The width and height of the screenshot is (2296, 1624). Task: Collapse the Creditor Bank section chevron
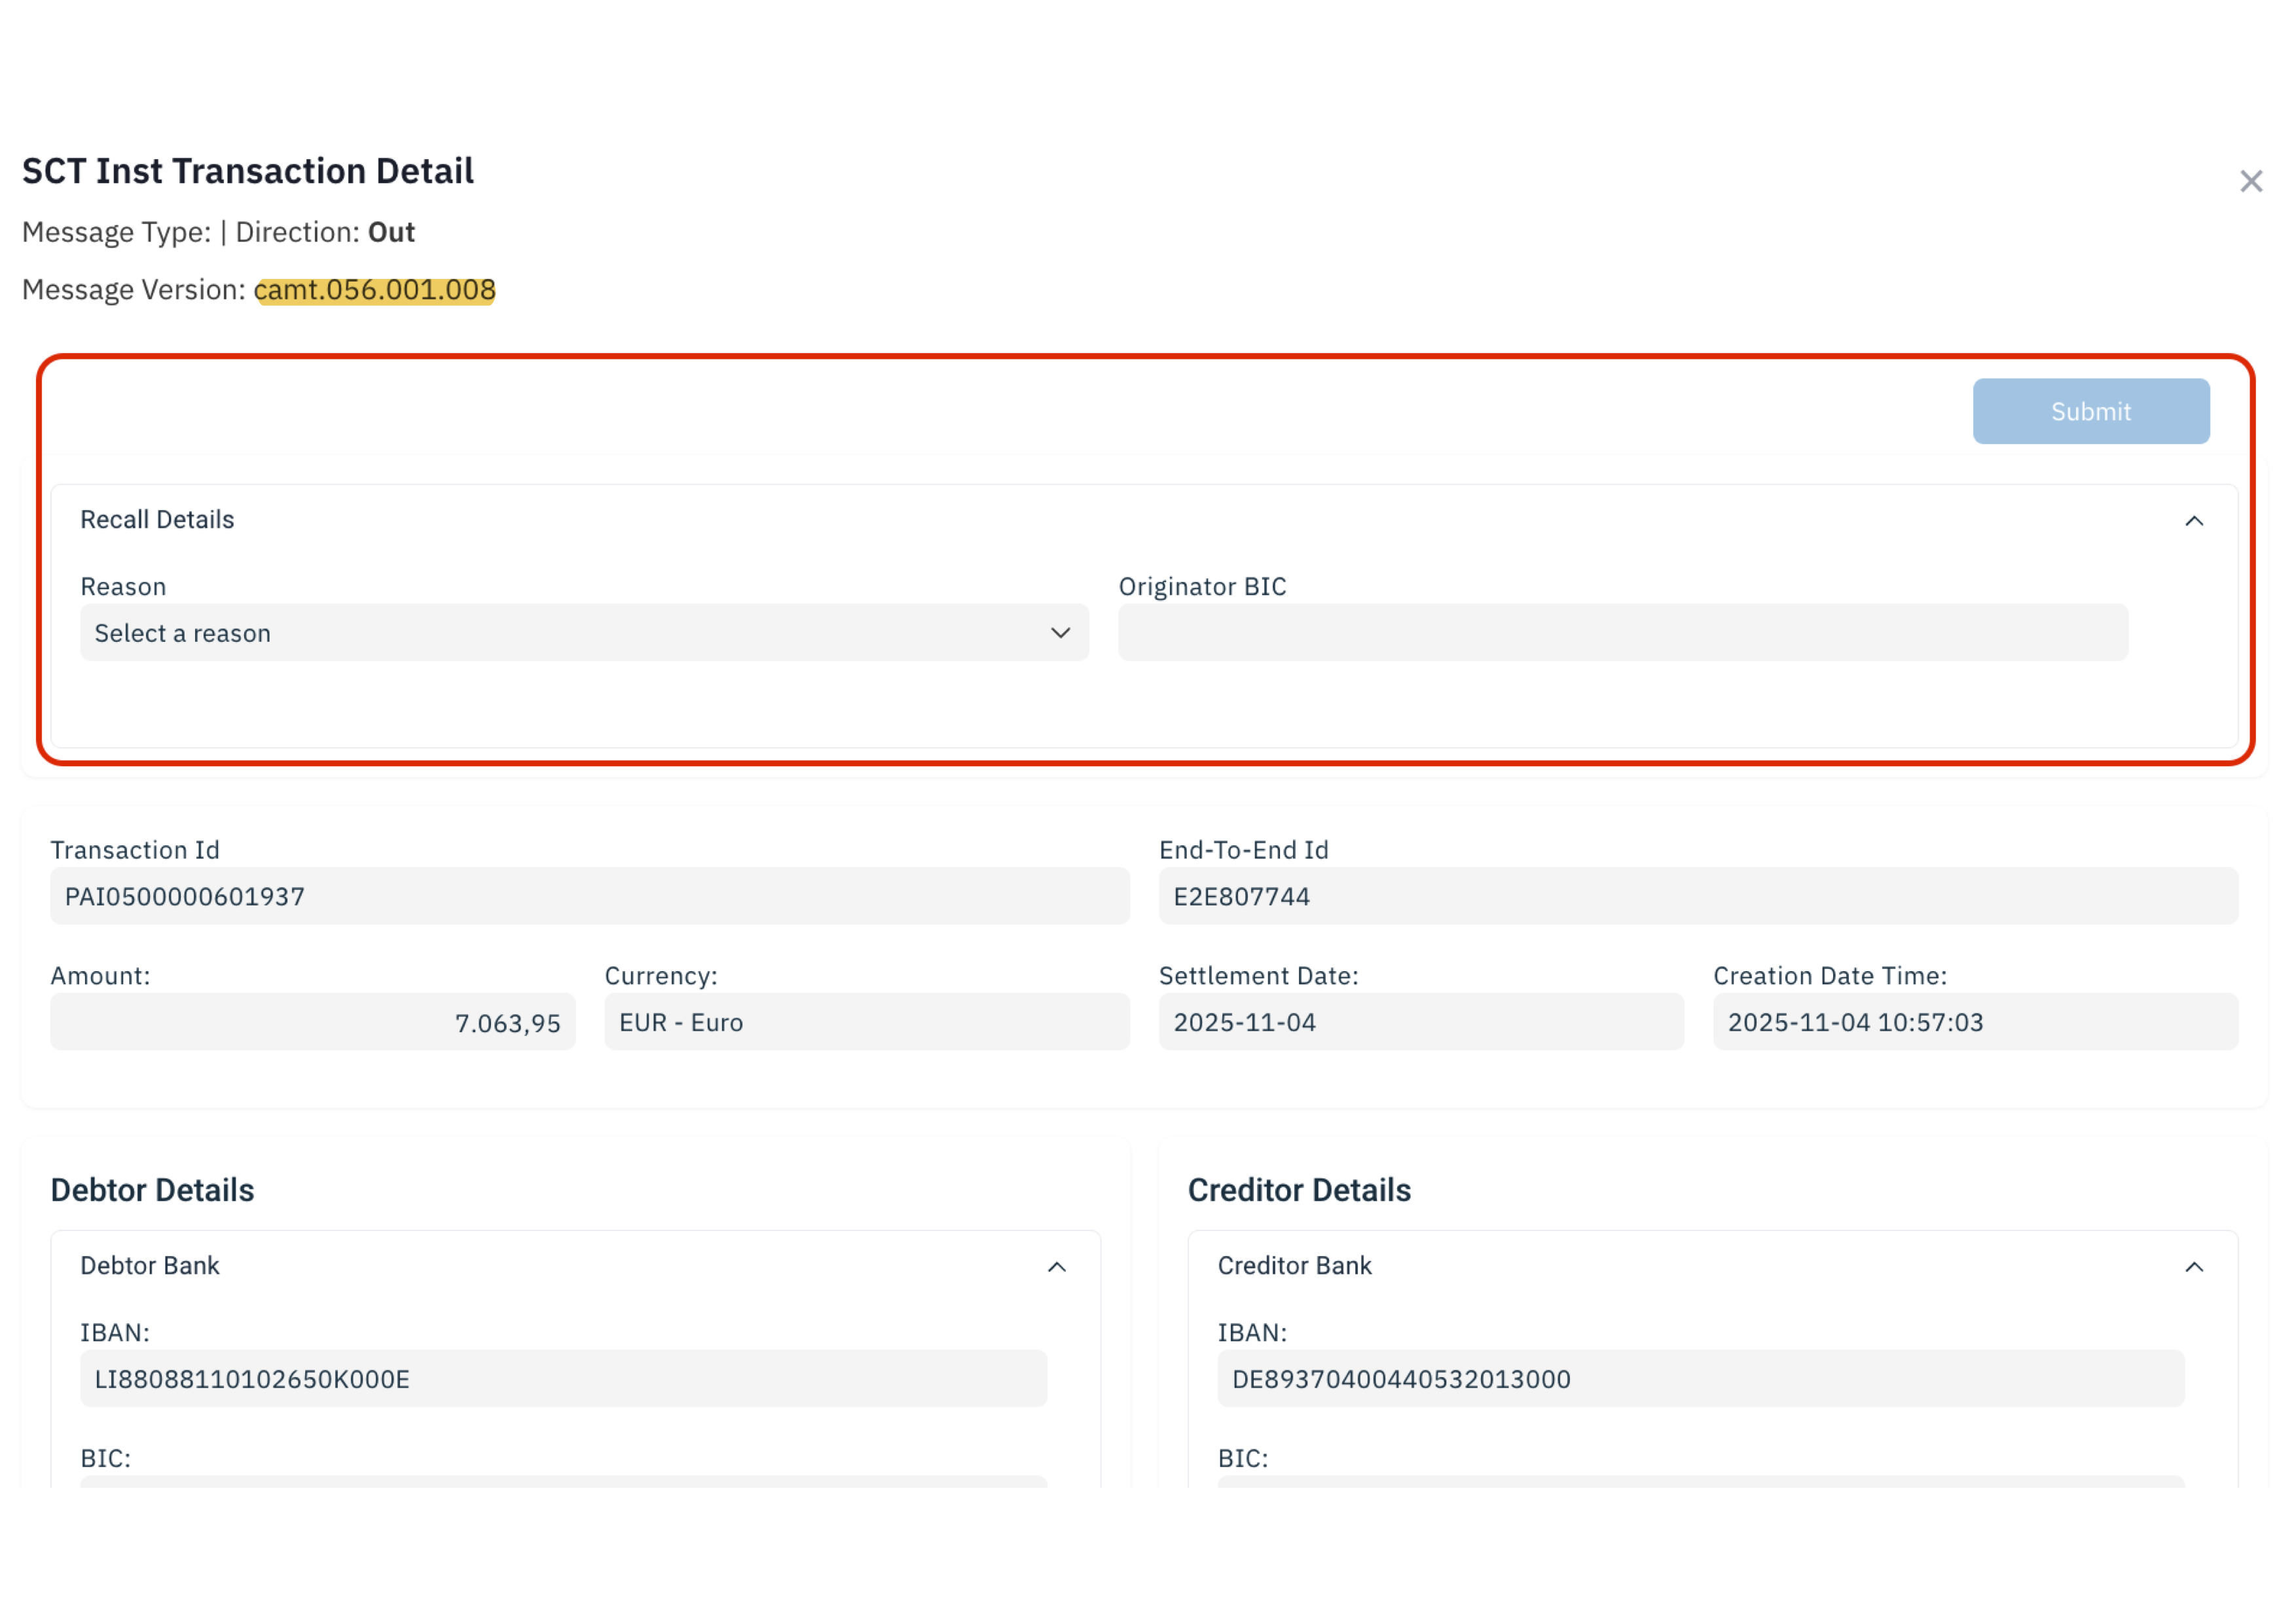coord(2193,1267)
